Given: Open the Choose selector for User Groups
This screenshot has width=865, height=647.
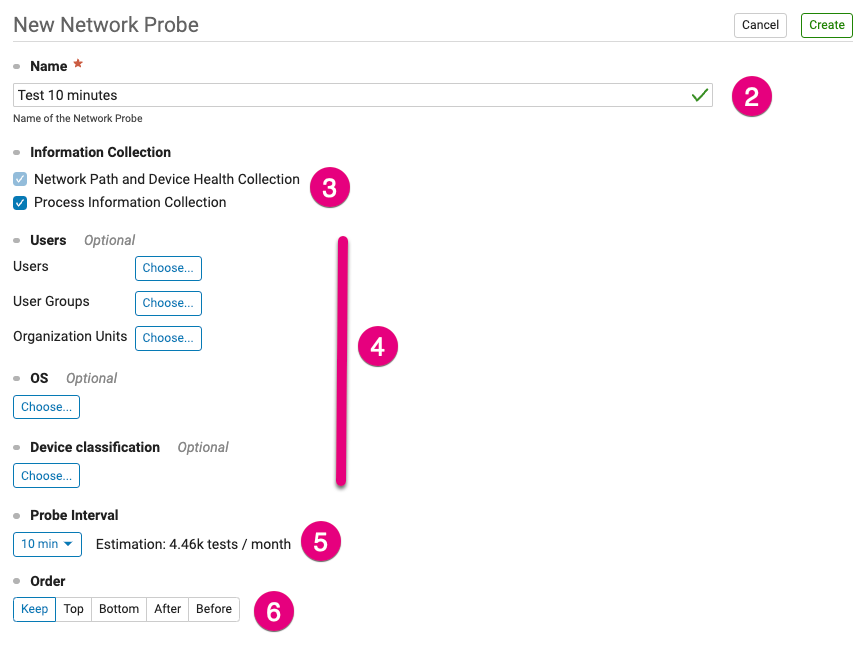Looking at the screenshot, I should click(168, 303).
